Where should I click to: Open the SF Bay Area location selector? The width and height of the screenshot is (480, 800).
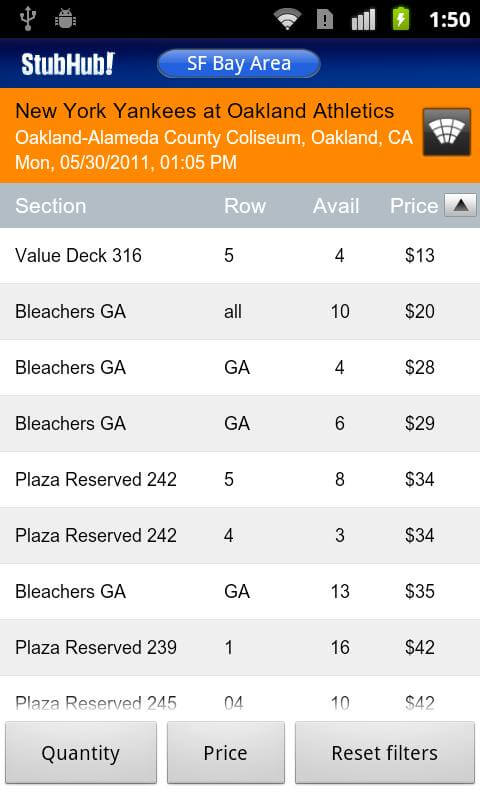[239, 64]
